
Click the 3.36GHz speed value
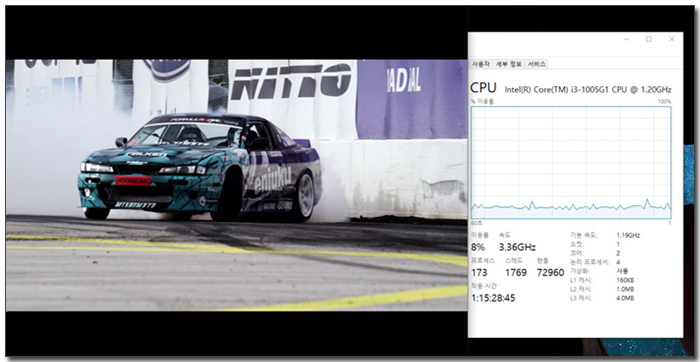[517, 247]
